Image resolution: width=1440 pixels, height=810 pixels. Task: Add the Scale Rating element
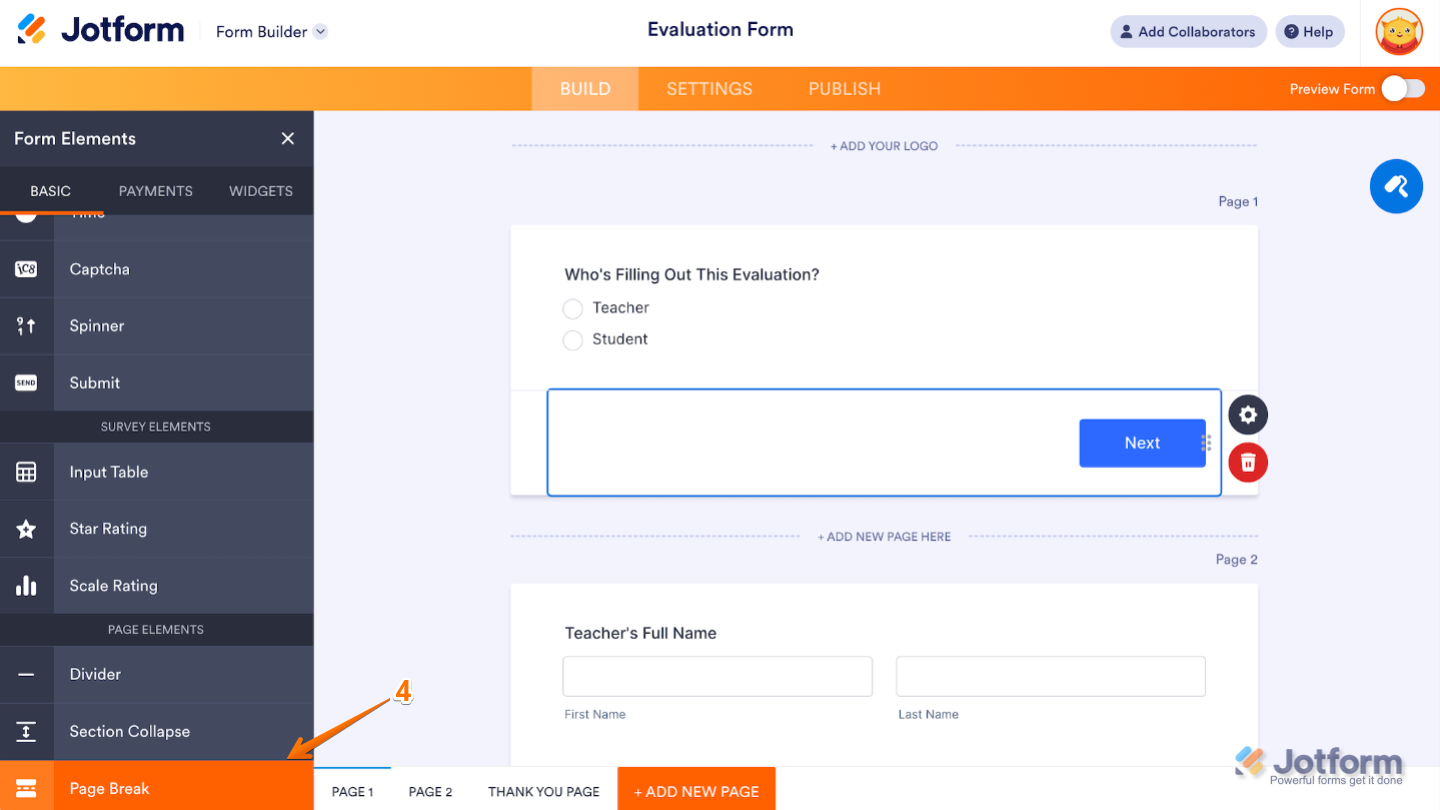113,586
